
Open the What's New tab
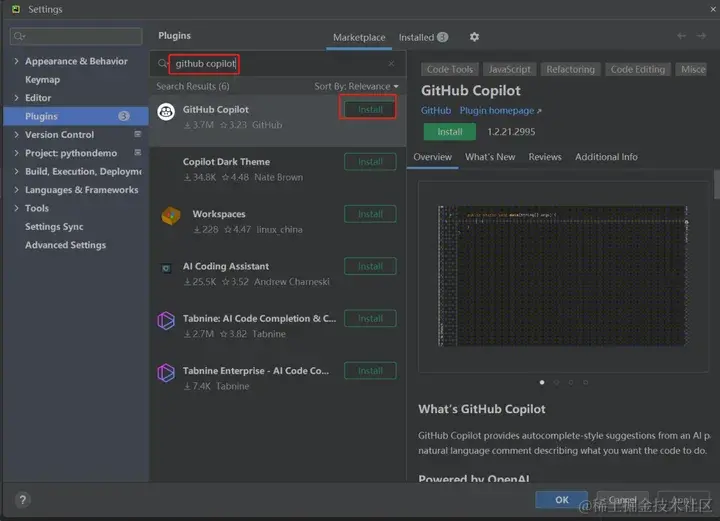pyautogui.click(x=490, y=157)
